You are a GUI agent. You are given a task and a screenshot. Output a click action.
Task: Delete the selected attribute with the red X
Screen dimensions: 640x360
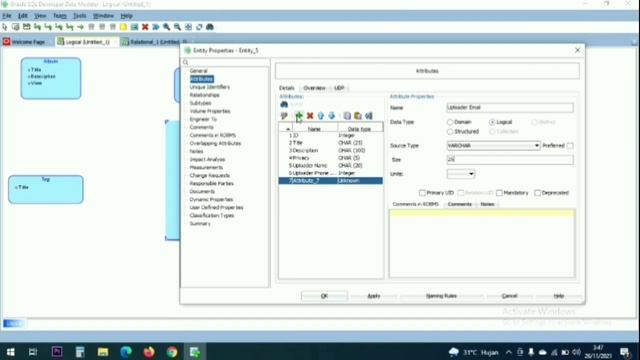(x=310, y=116)
